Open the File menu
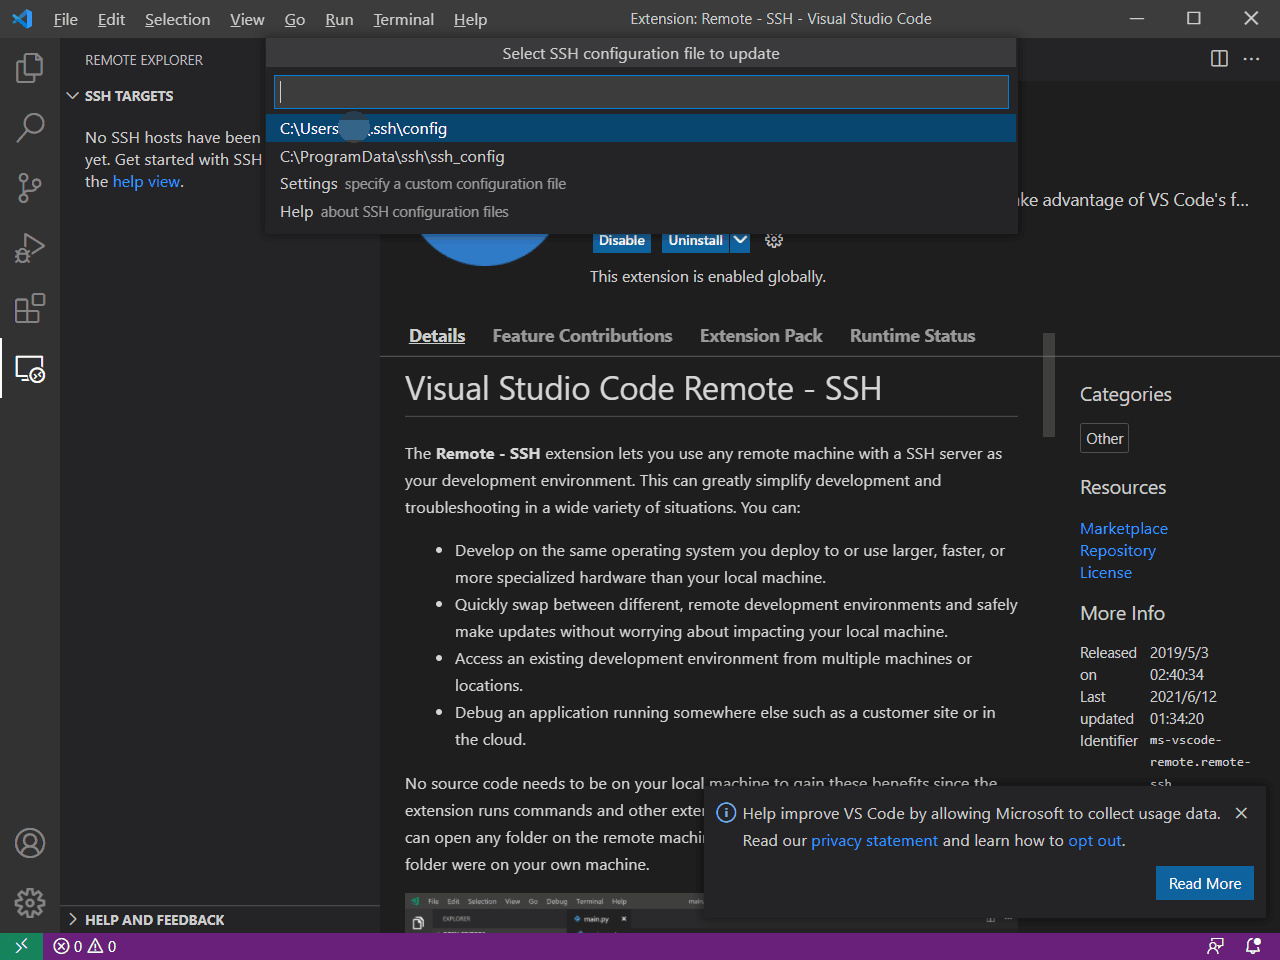 point(66,19)
